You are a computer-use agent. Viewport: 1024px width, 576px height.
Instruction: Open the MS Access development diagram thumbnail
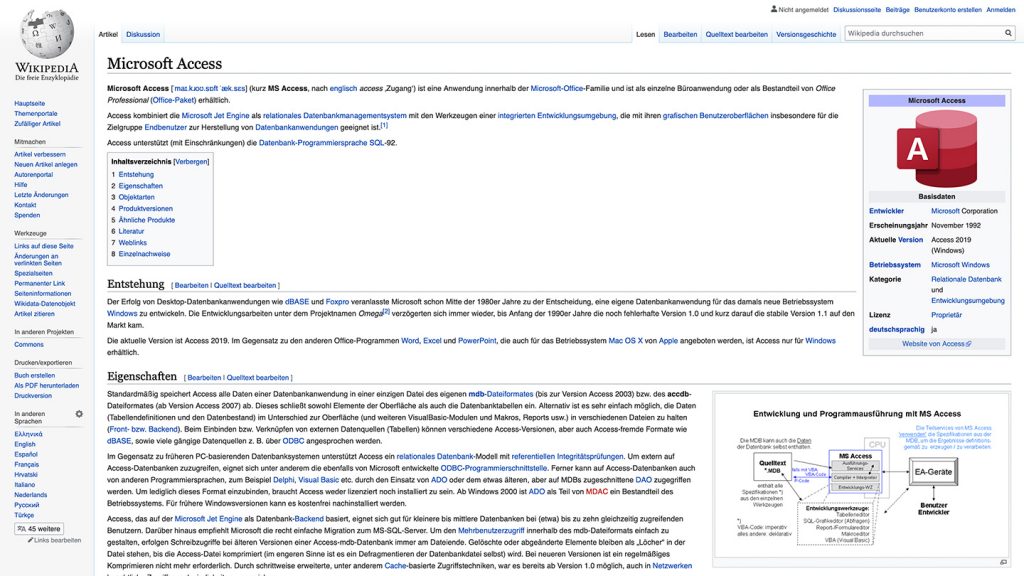pos(861,477)
